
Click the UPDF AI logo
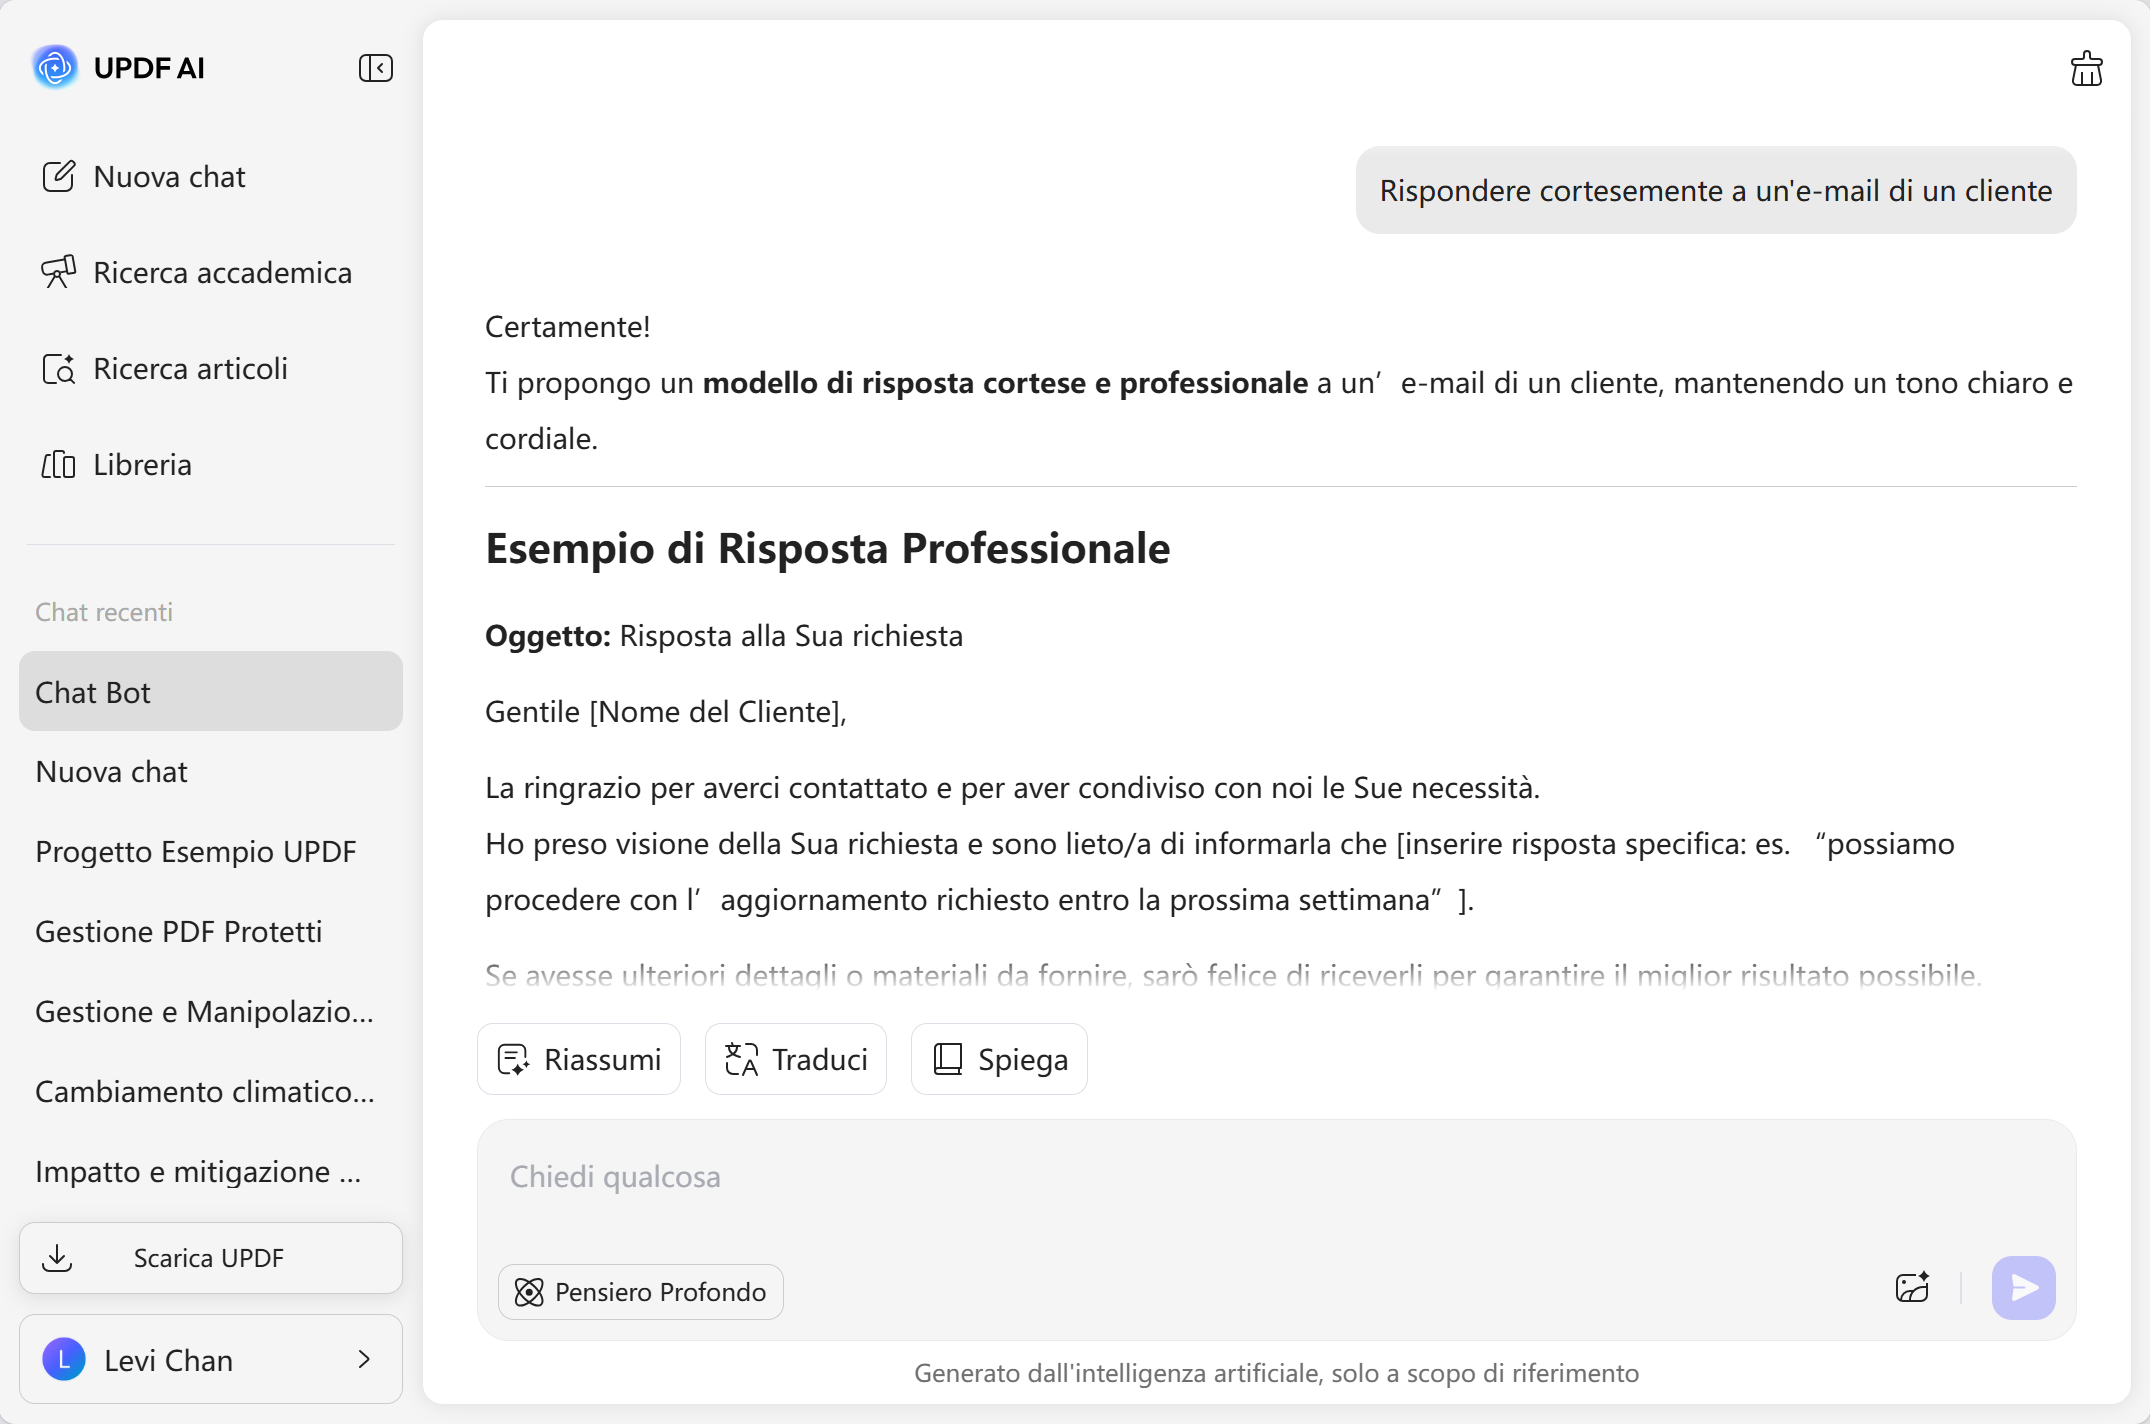(55, 68)
